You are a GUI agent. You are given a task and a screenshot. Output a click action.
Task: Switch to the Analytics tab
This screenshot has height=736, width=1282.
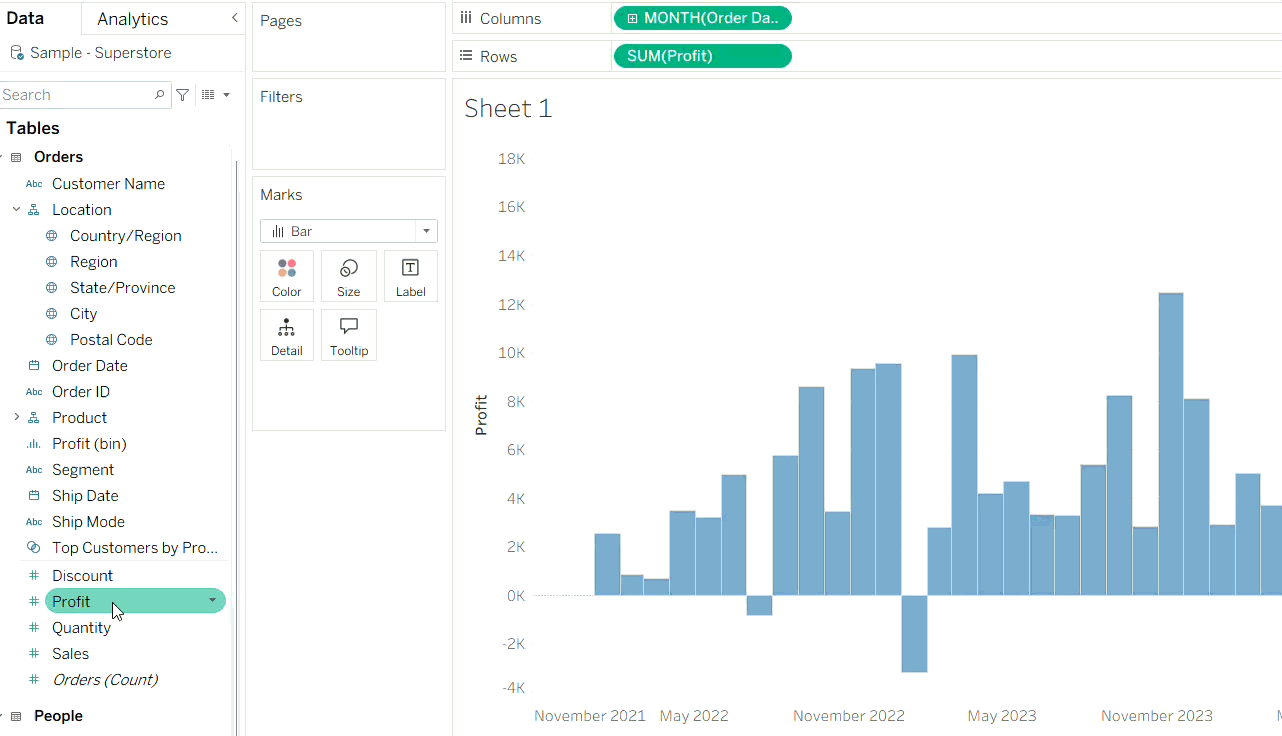(x=133, y=19)
